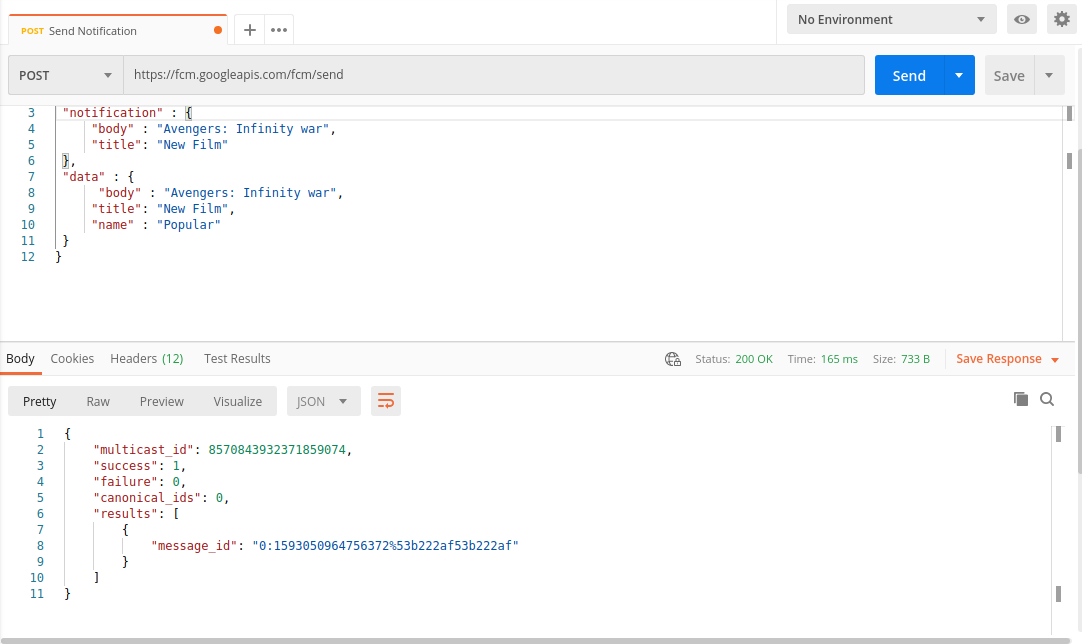Open the POST method dropdown
The width and height of the screenshot is (1082, 644).
tap(65, 75)
